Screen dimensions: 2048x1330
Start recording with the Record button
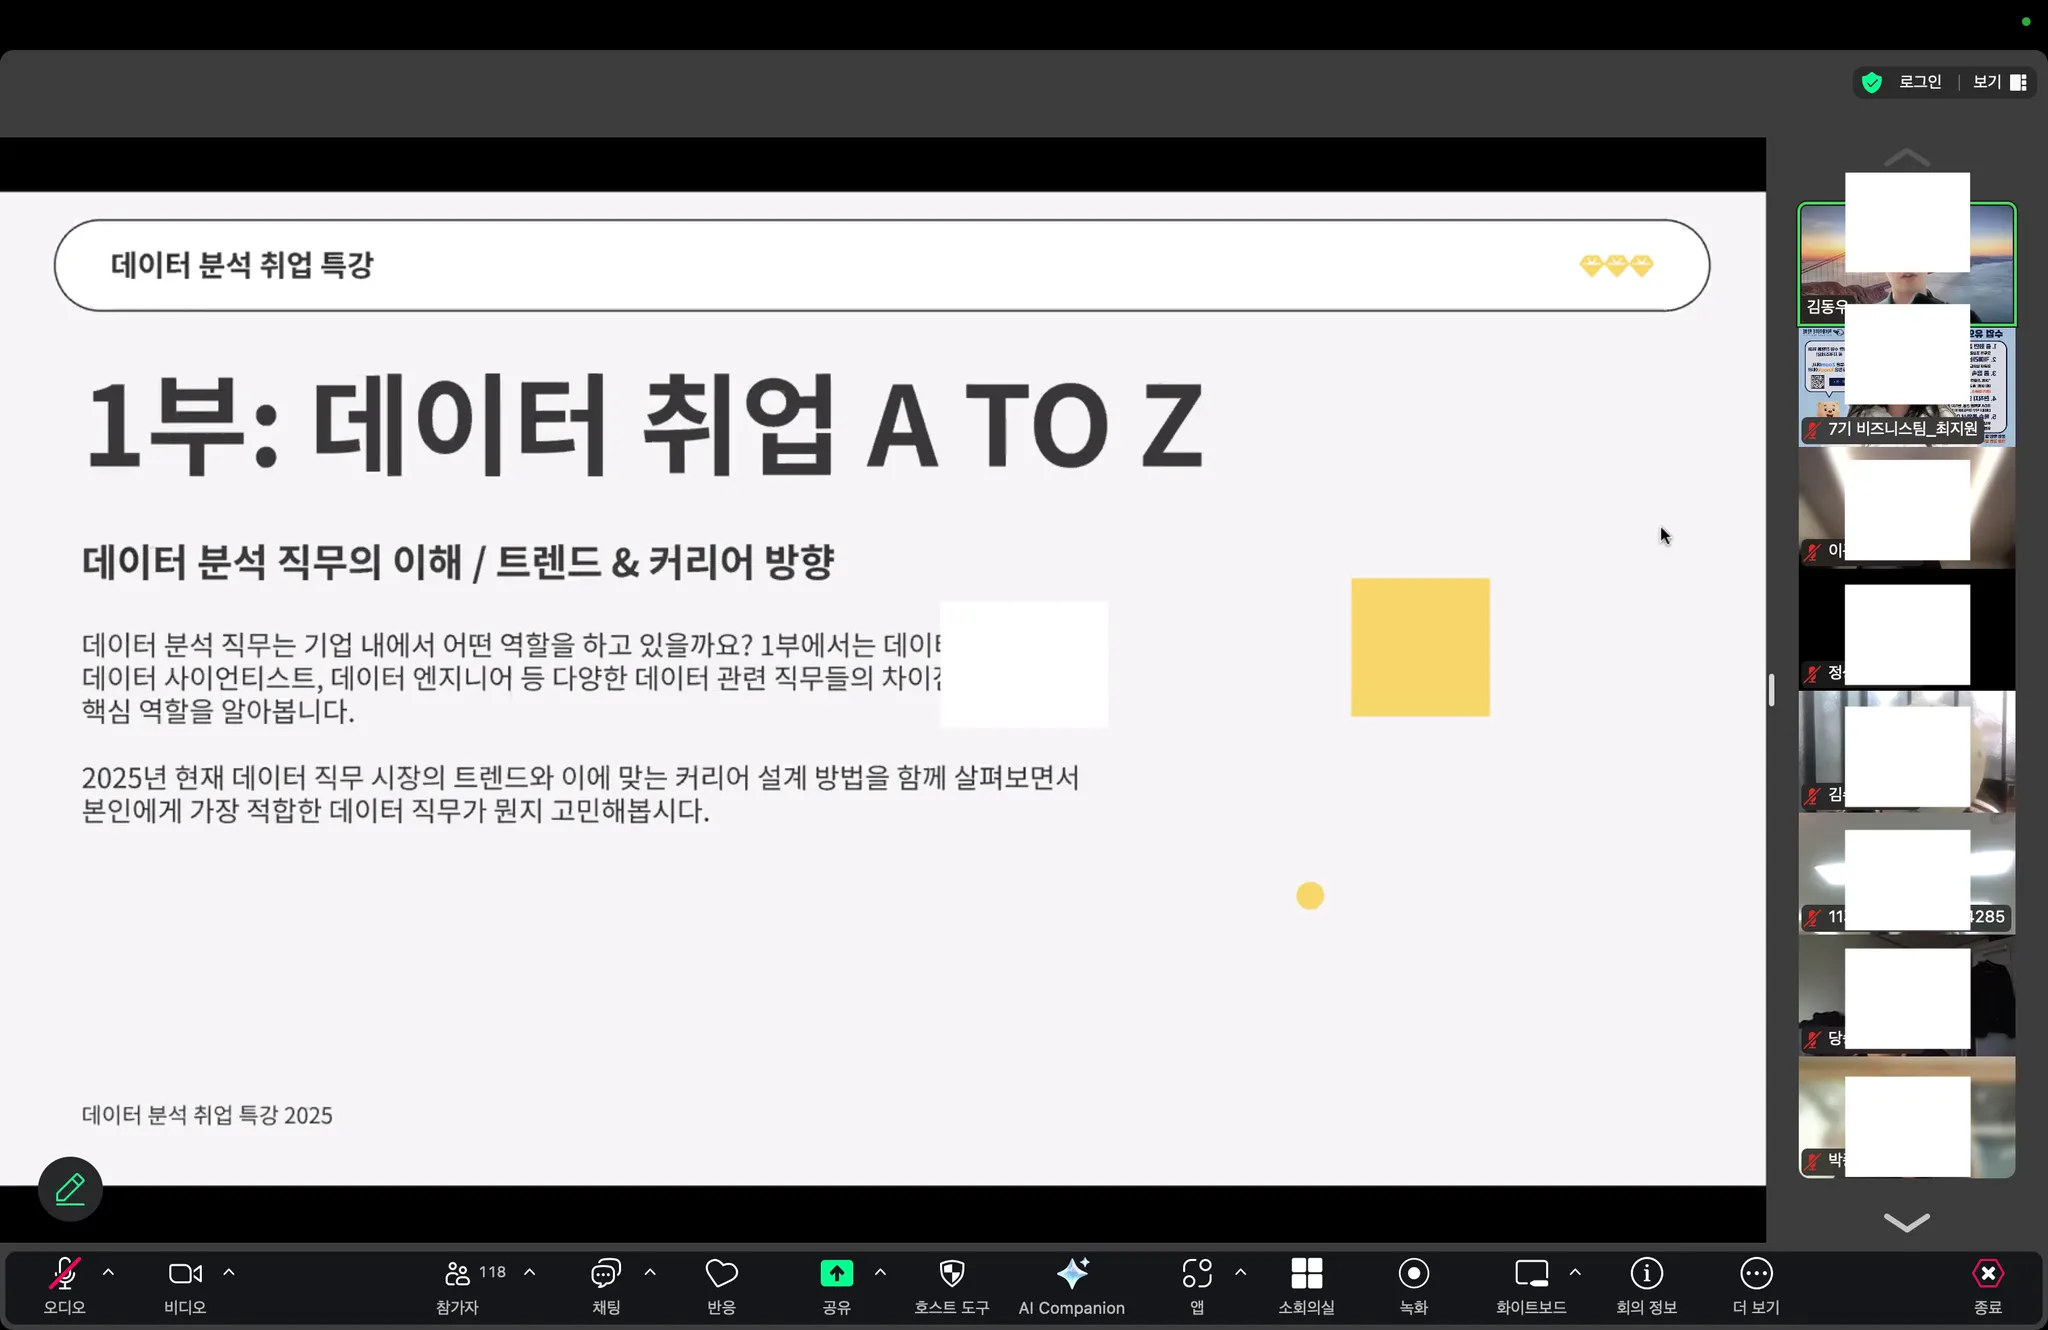click(x=1413, y=1274)
